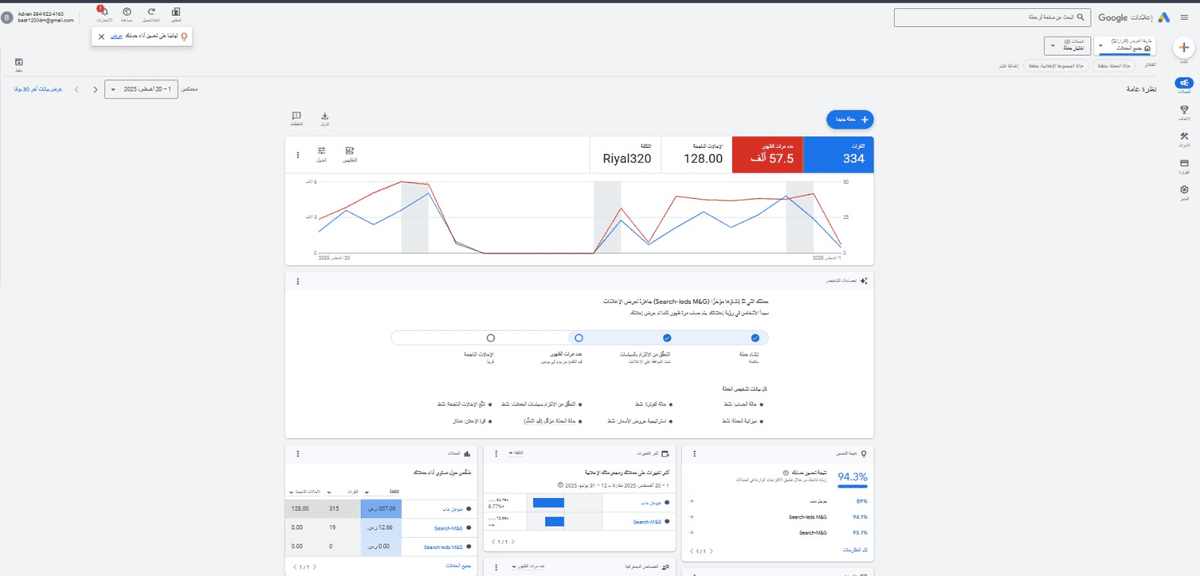Click the link to view last 30 days data
The height and width of the screenshot is (576, 1200).
[x=38, y=89]
